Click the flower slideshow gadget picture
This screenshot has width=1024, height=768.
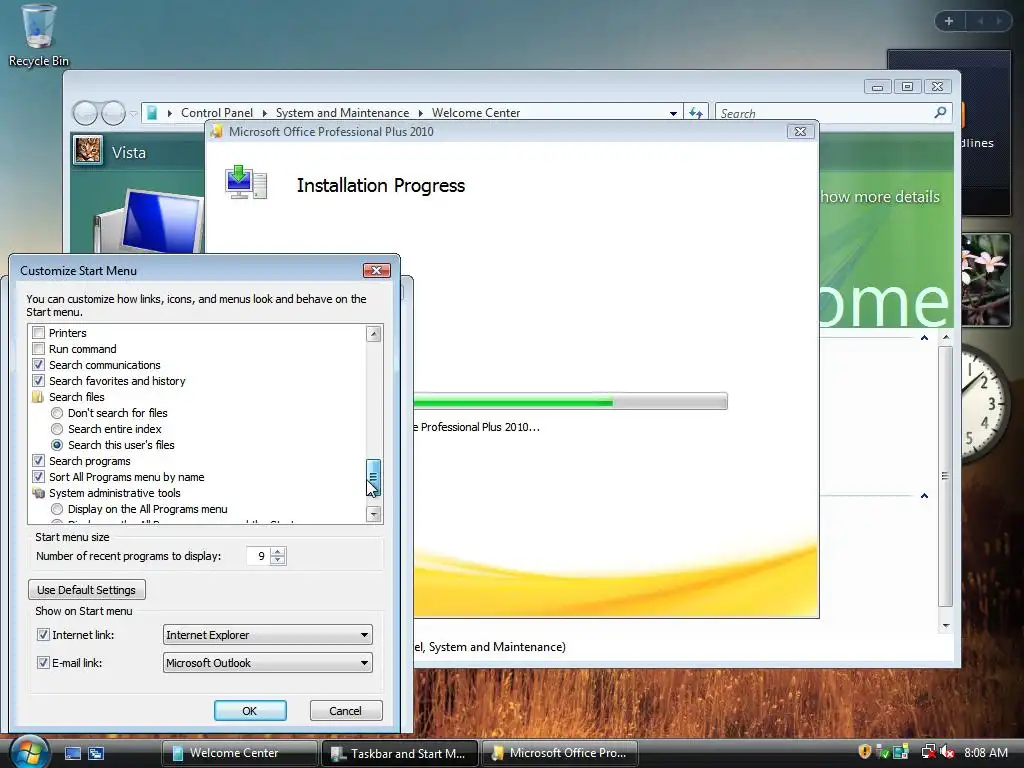(985, 279)
